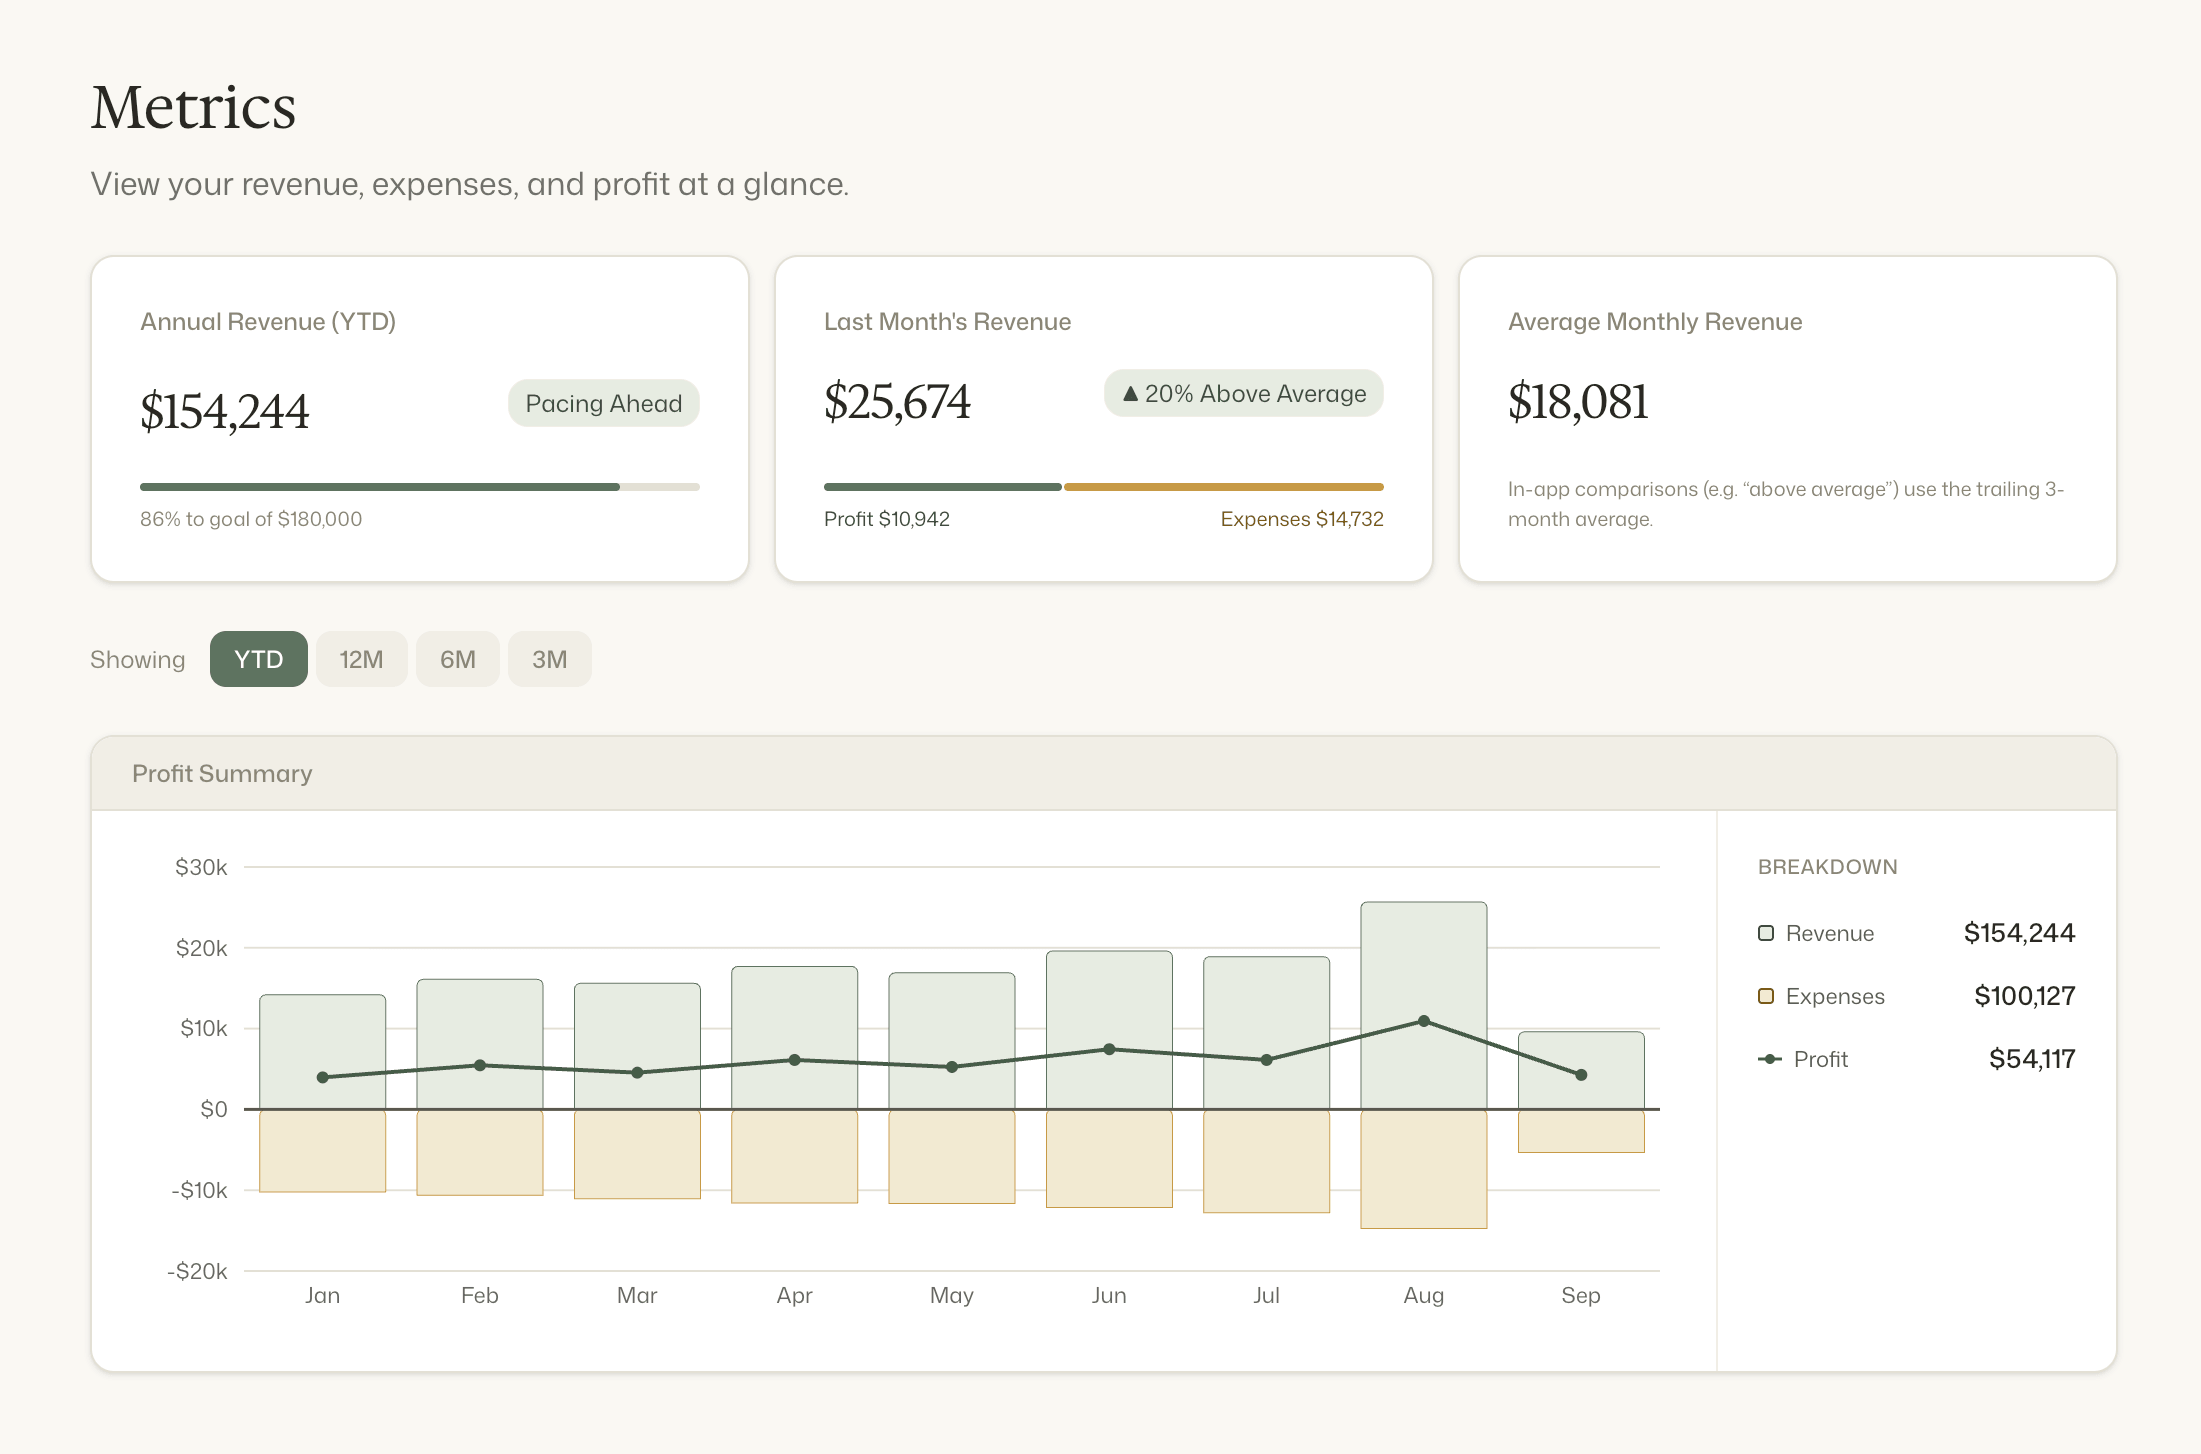Click the $30k axis label
The height and width of the screenshot is (1454, 2201).
tap(201, 867)
